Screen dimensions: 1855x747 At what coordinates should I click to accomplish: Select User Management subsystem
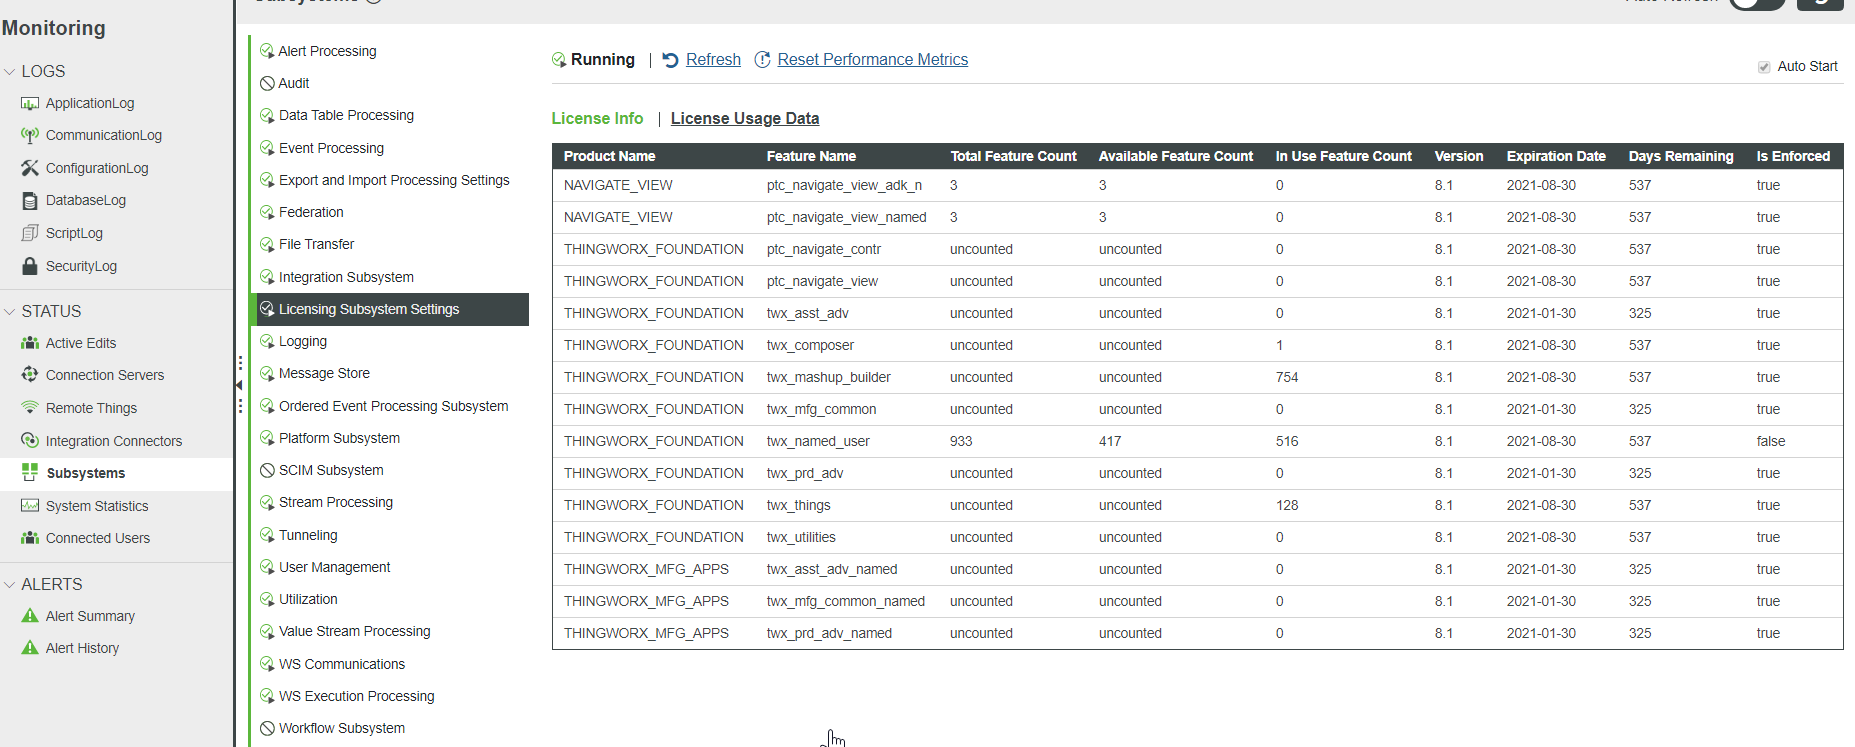point(334,567)
